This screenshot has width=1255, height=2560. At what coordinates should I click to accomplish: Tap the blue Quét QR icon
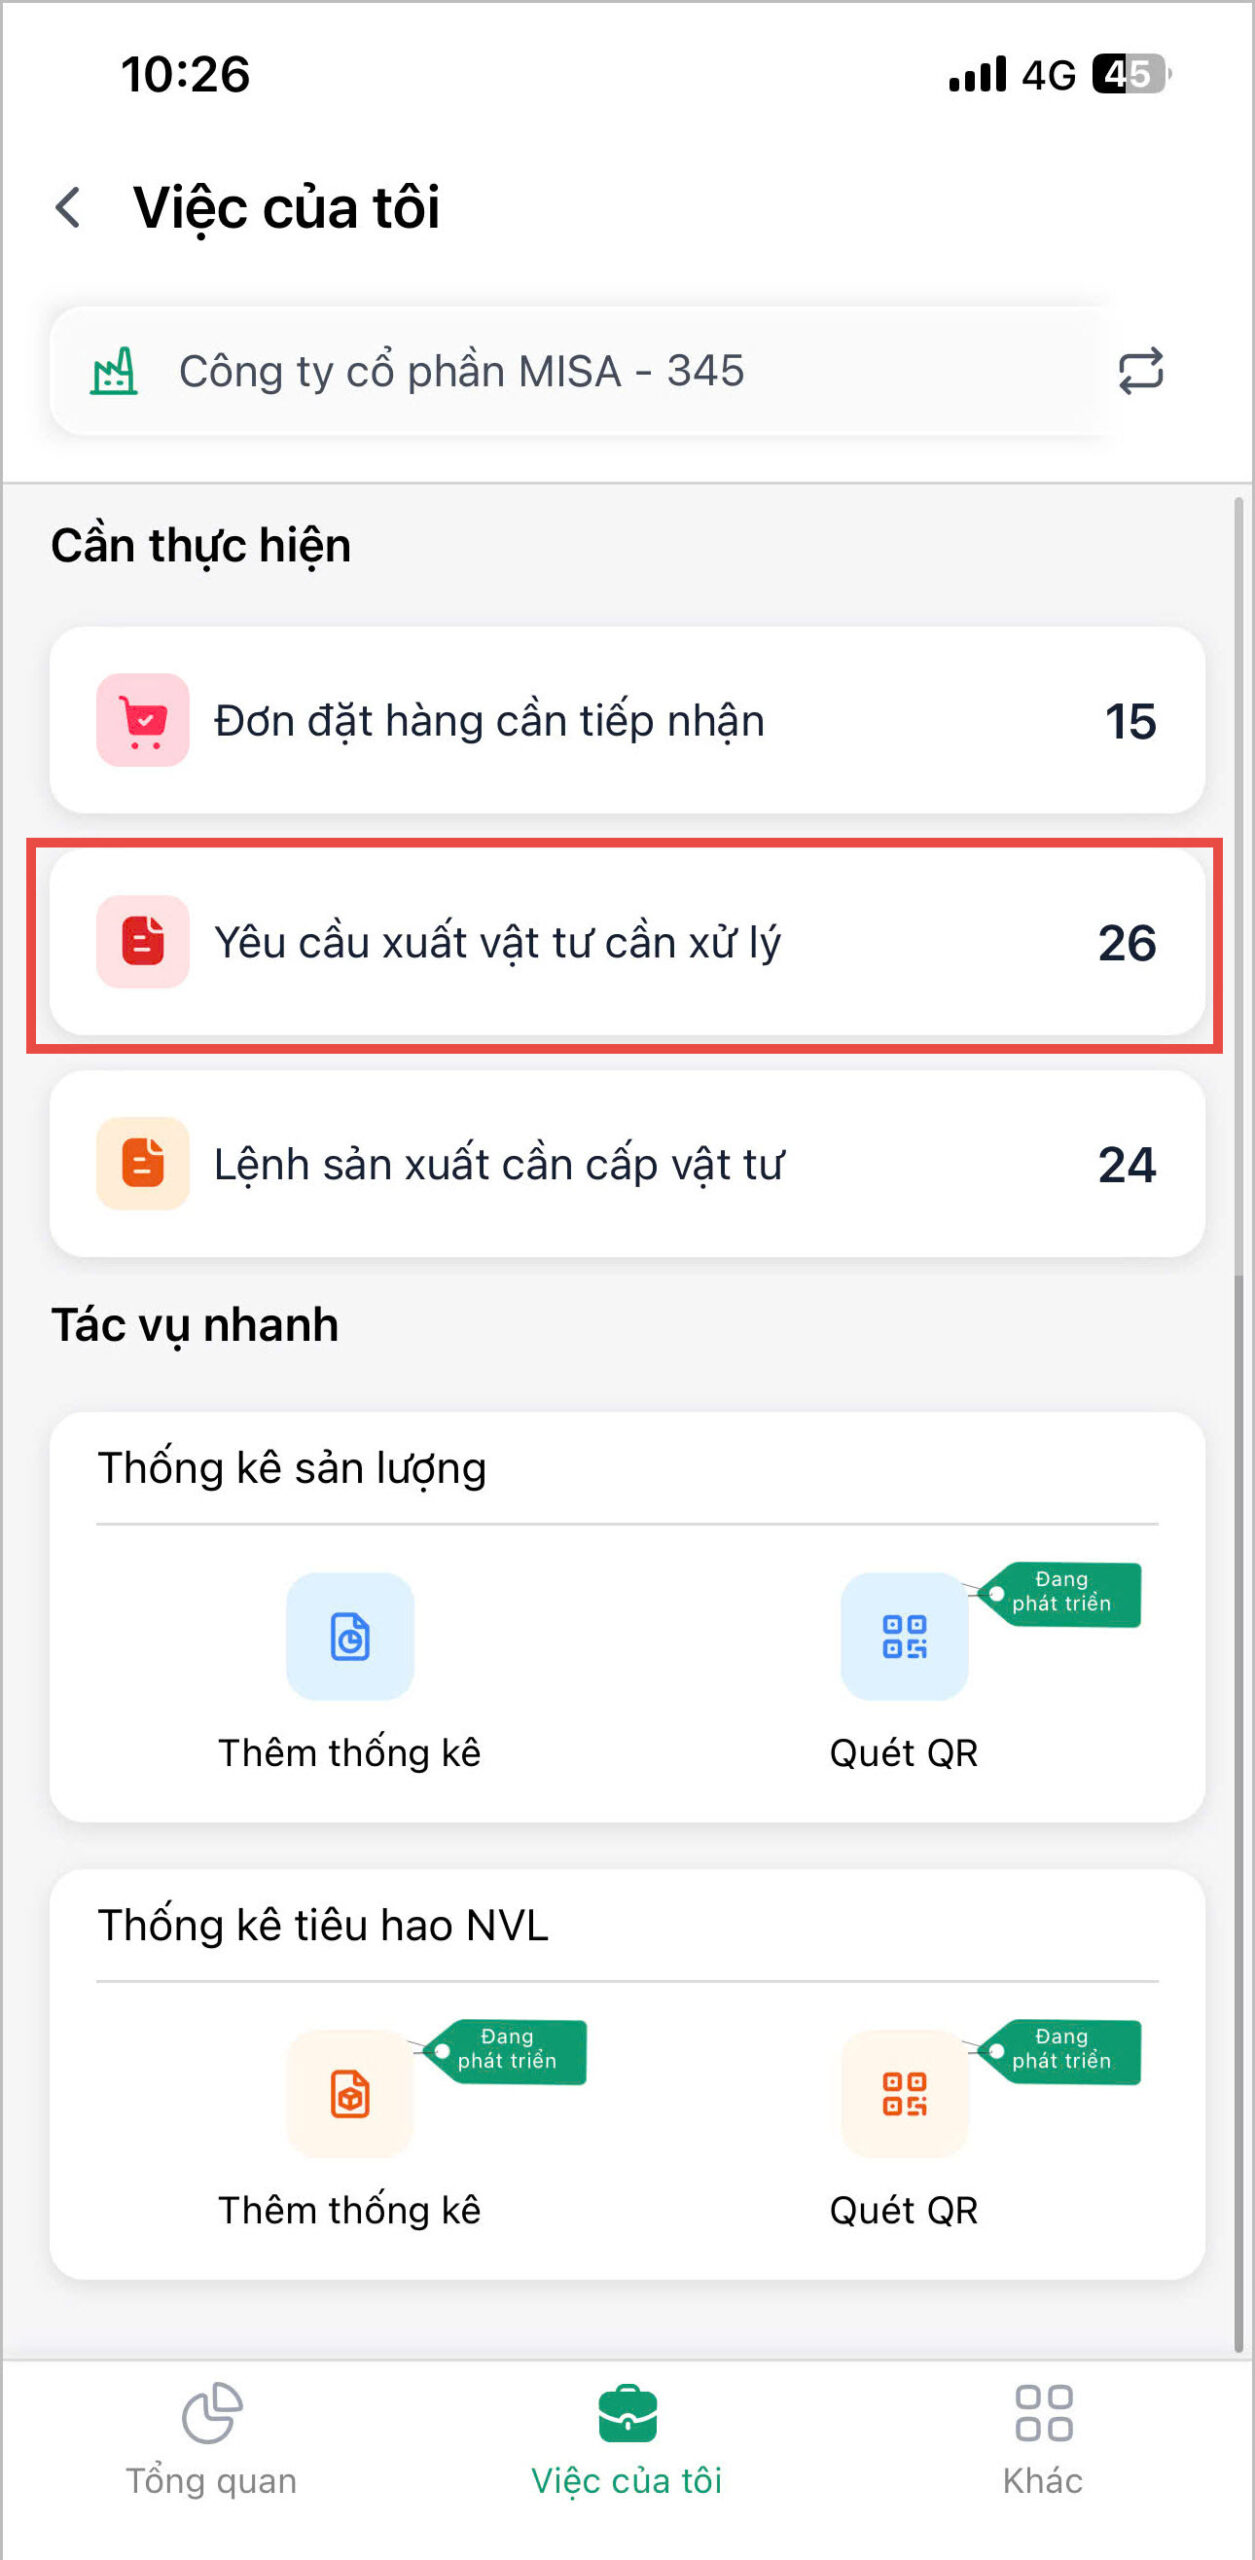pos(904,1636)
